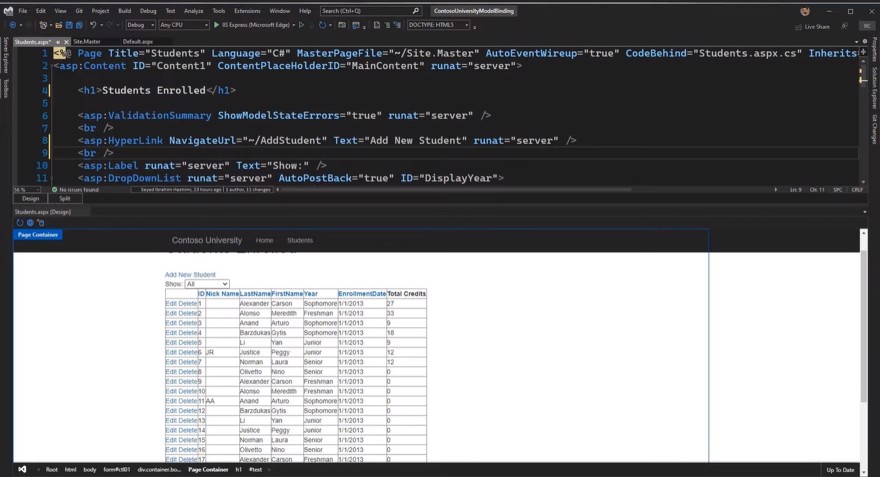Click designer refresh icon in Design pane
Image resolution: width=880 pixels, height=477 pixels.
pos(20,223)
